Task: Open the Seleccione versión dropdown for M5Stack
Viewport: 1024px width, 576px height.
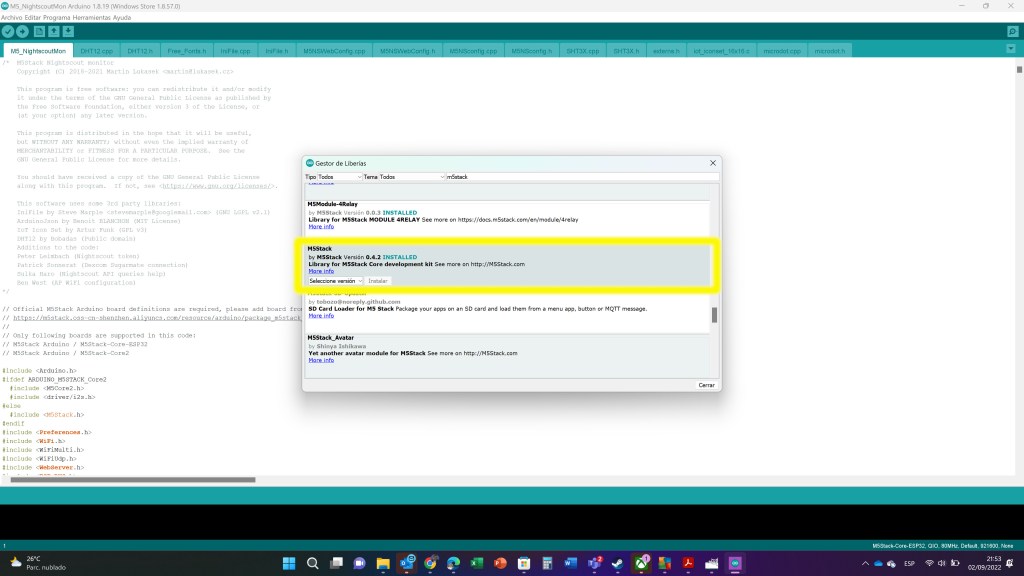Action: point(335,281)
